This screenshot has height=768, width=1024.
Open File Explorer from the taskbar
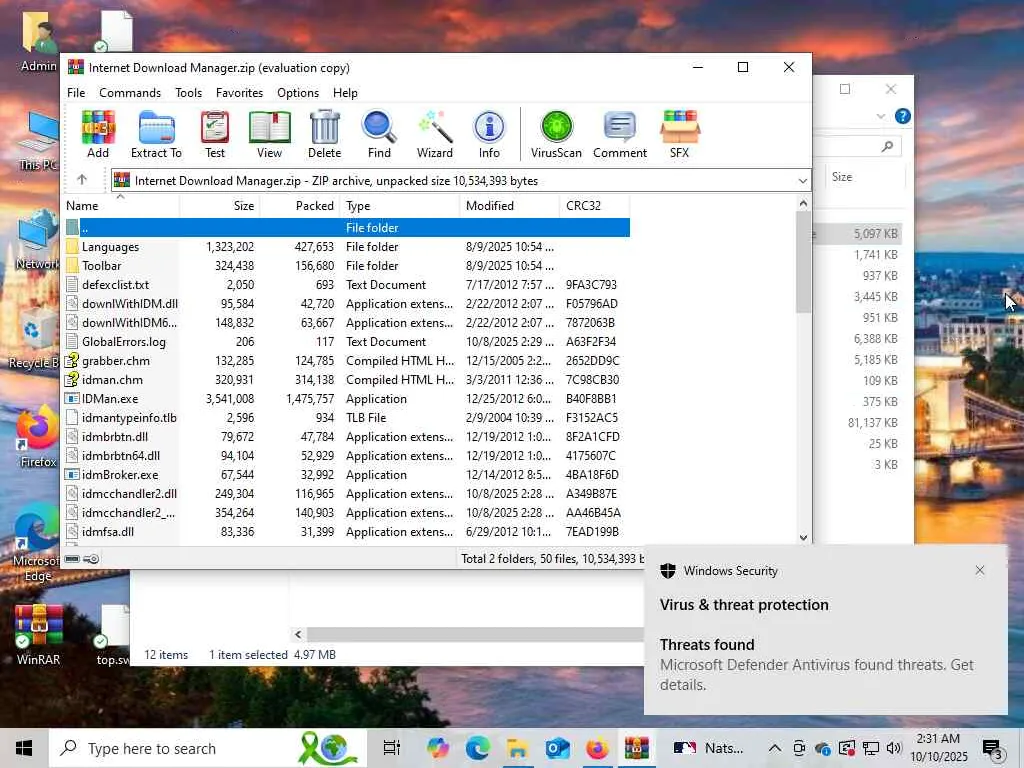tap(518, 748)
